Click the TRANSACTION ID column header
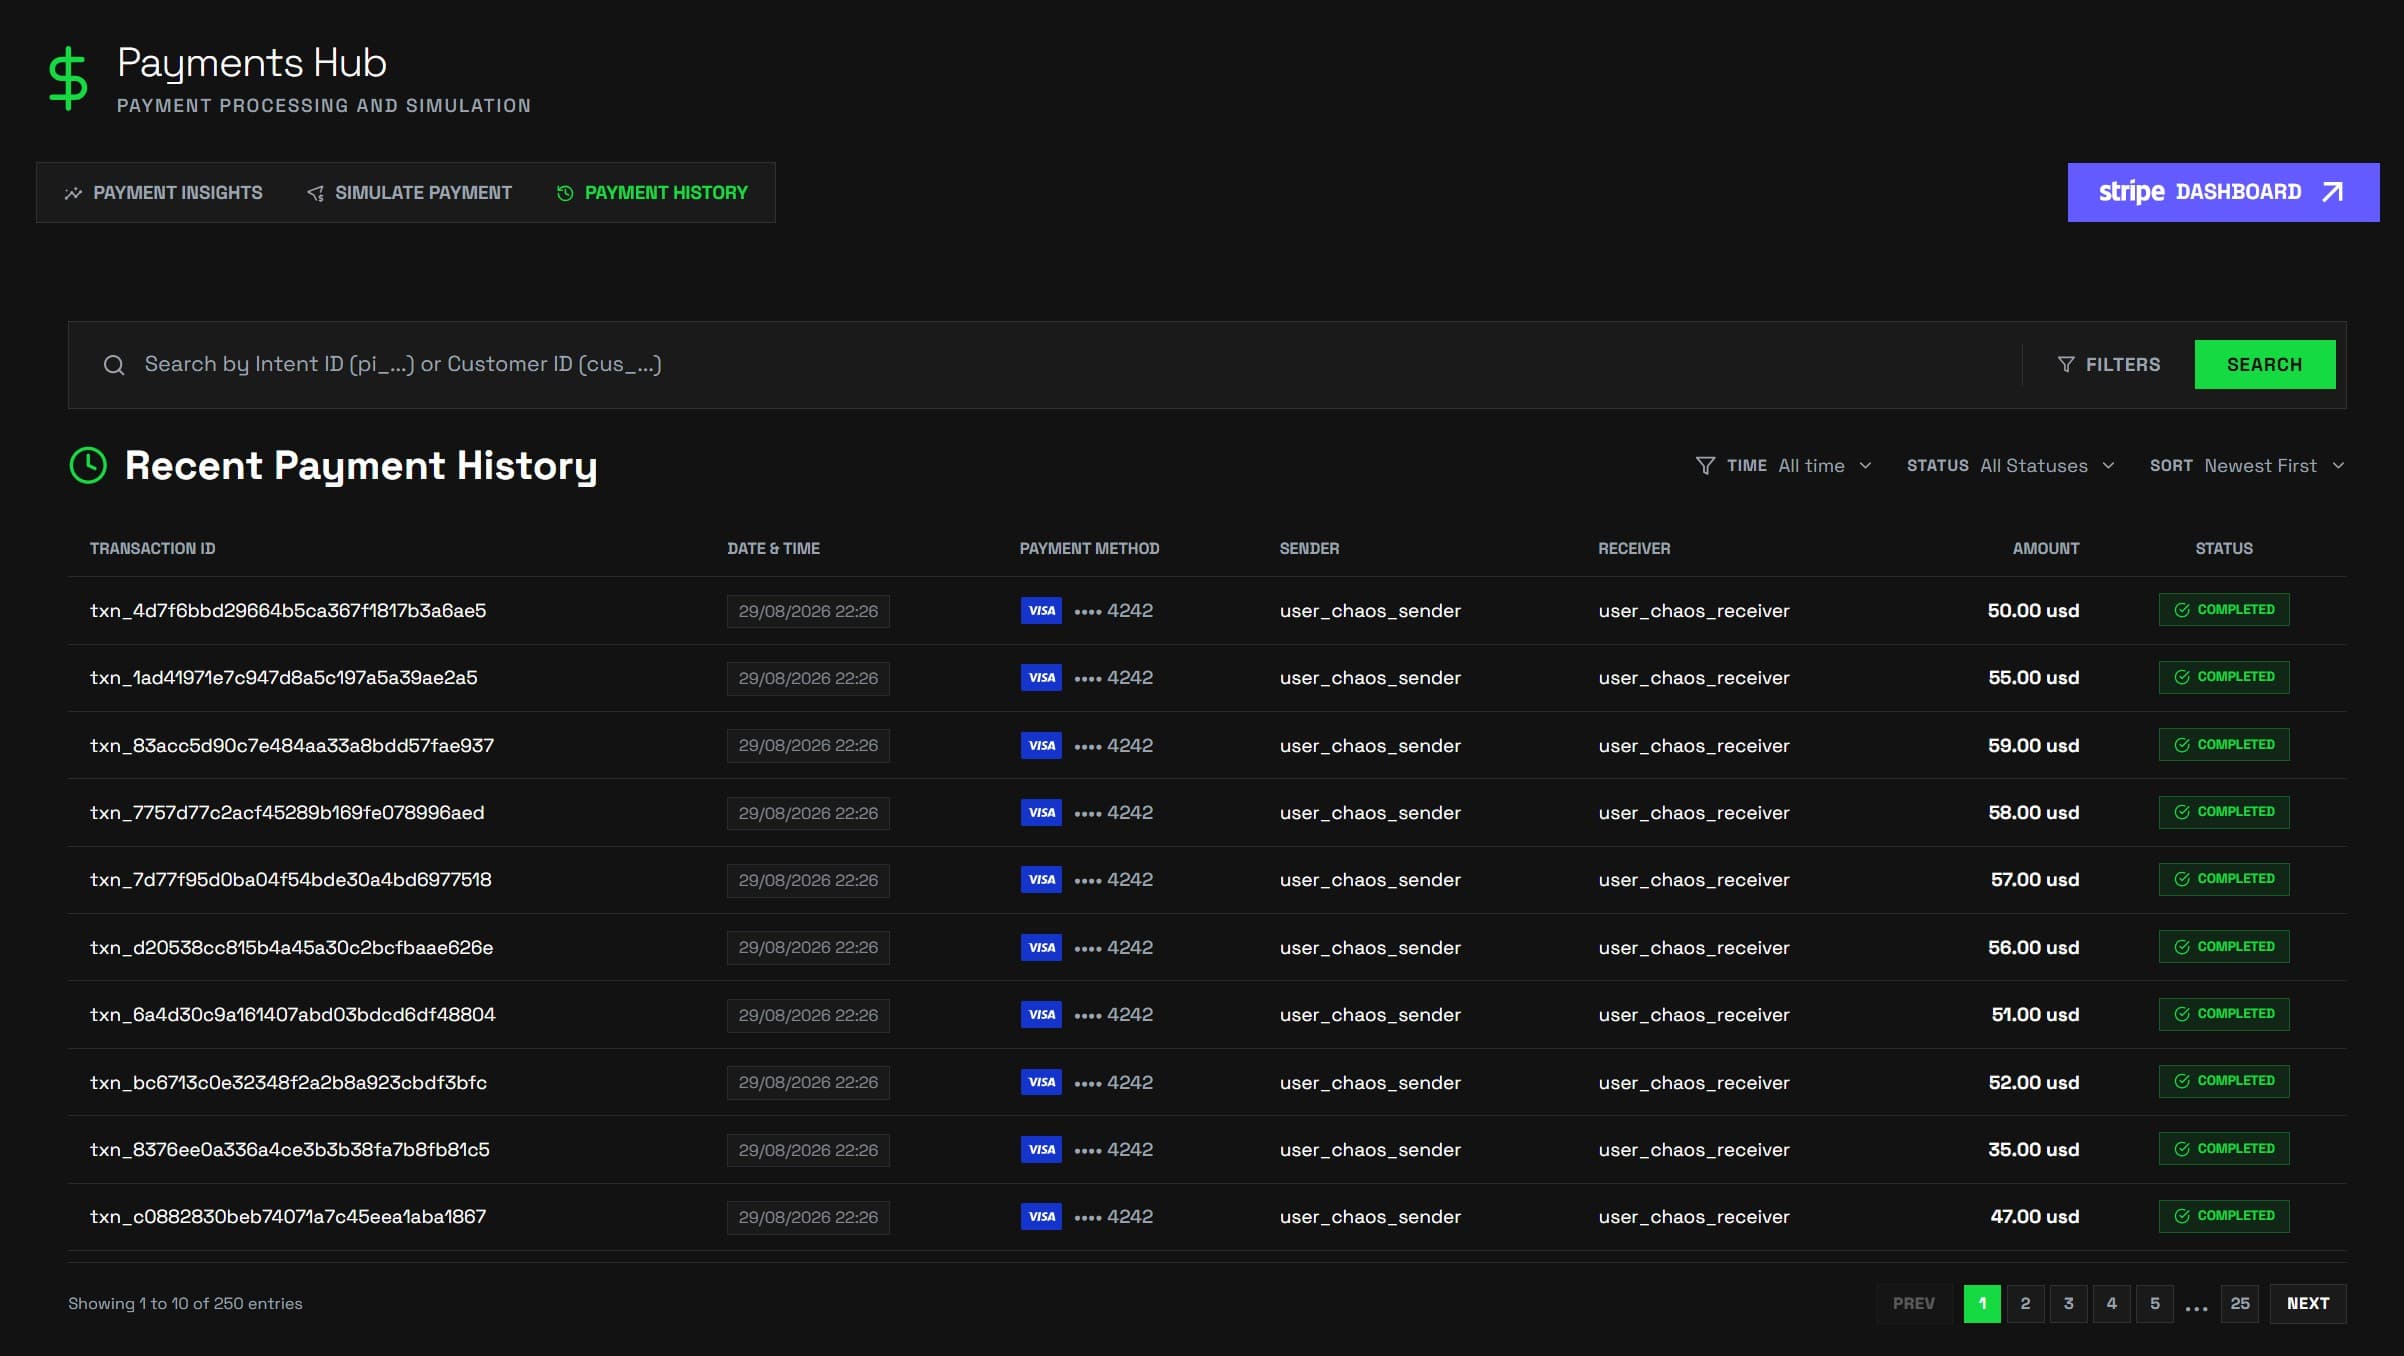The image size is (2404, 1356). [152, 549]
